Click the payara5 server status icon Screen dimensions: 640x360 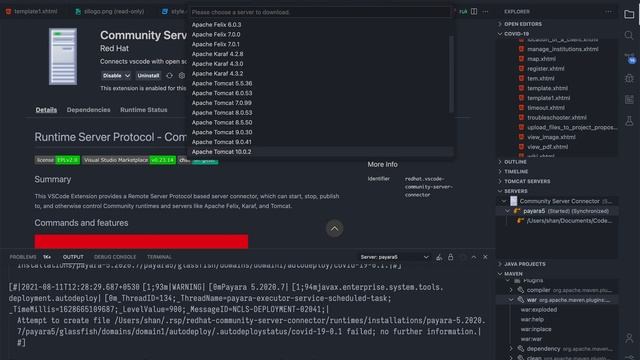pyautogui.click(x=517, y=211)
